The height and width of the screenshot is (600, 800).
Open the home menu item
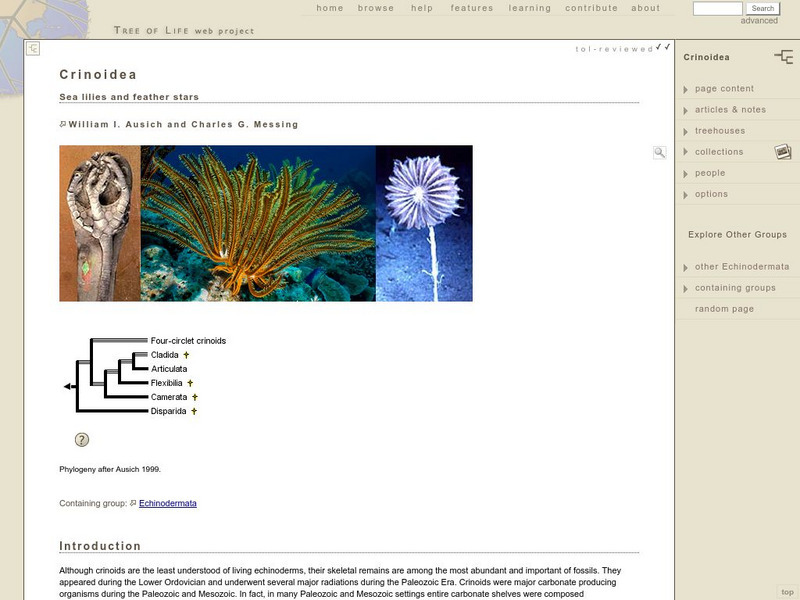coord(330,8)
